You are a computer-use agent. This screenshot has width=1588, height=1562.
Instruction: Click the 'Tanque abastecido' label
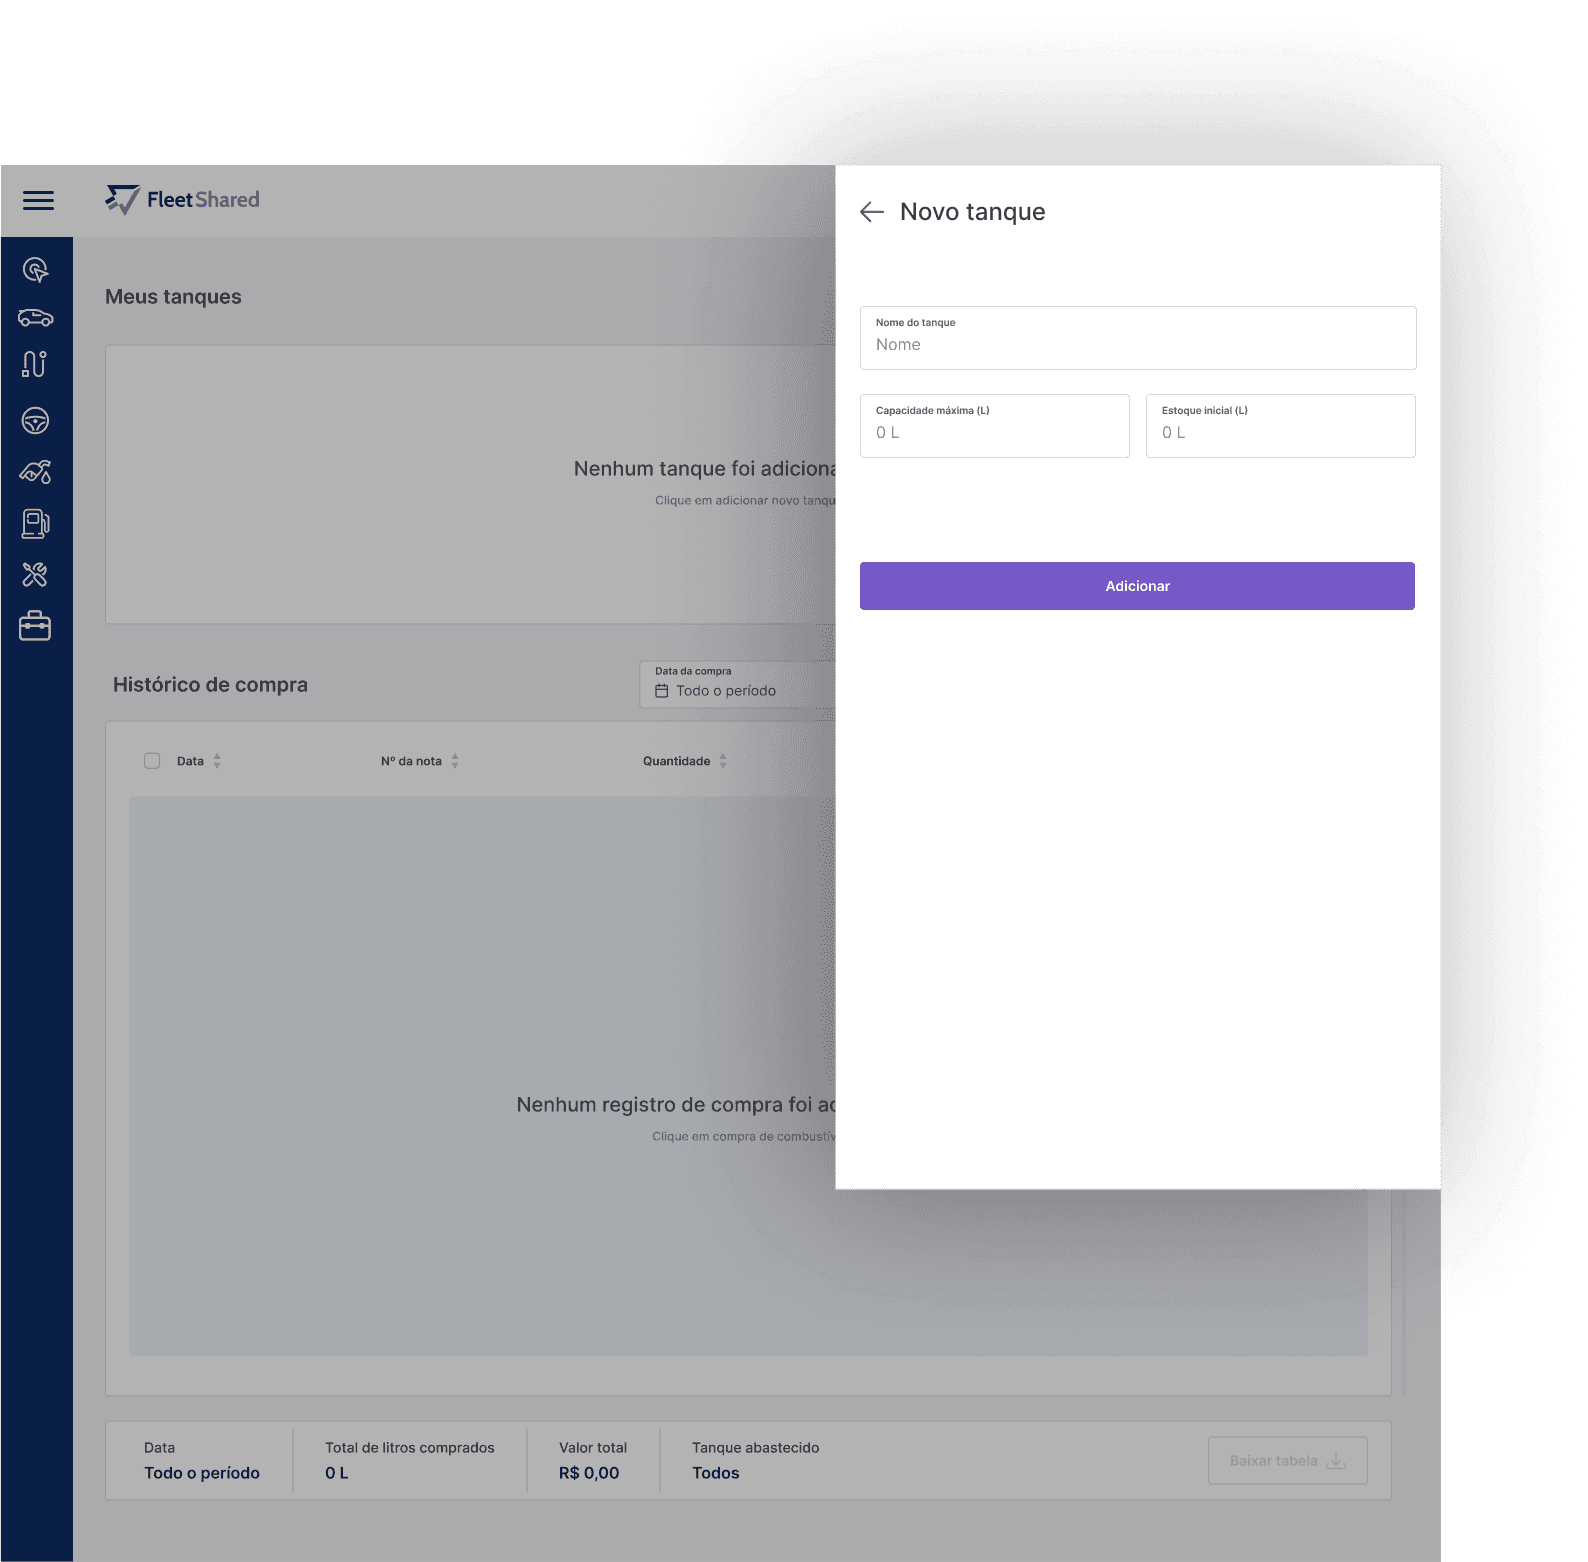coord(756,1448)
